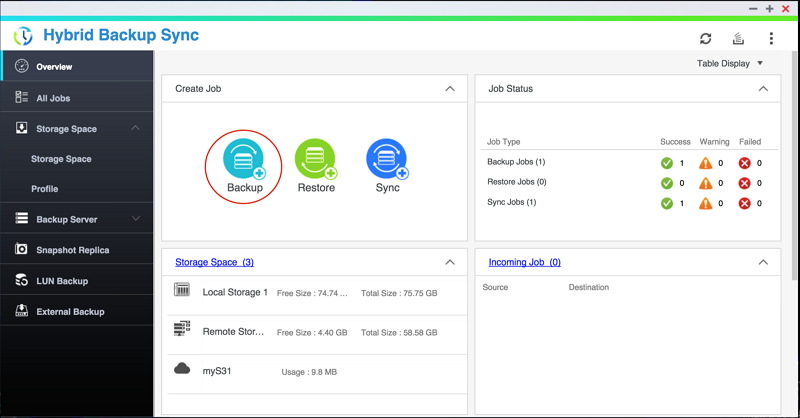Viewport: 800px width, 418px height.
Task: Click the Storage Space (3) link
Action: pos(214,262)
